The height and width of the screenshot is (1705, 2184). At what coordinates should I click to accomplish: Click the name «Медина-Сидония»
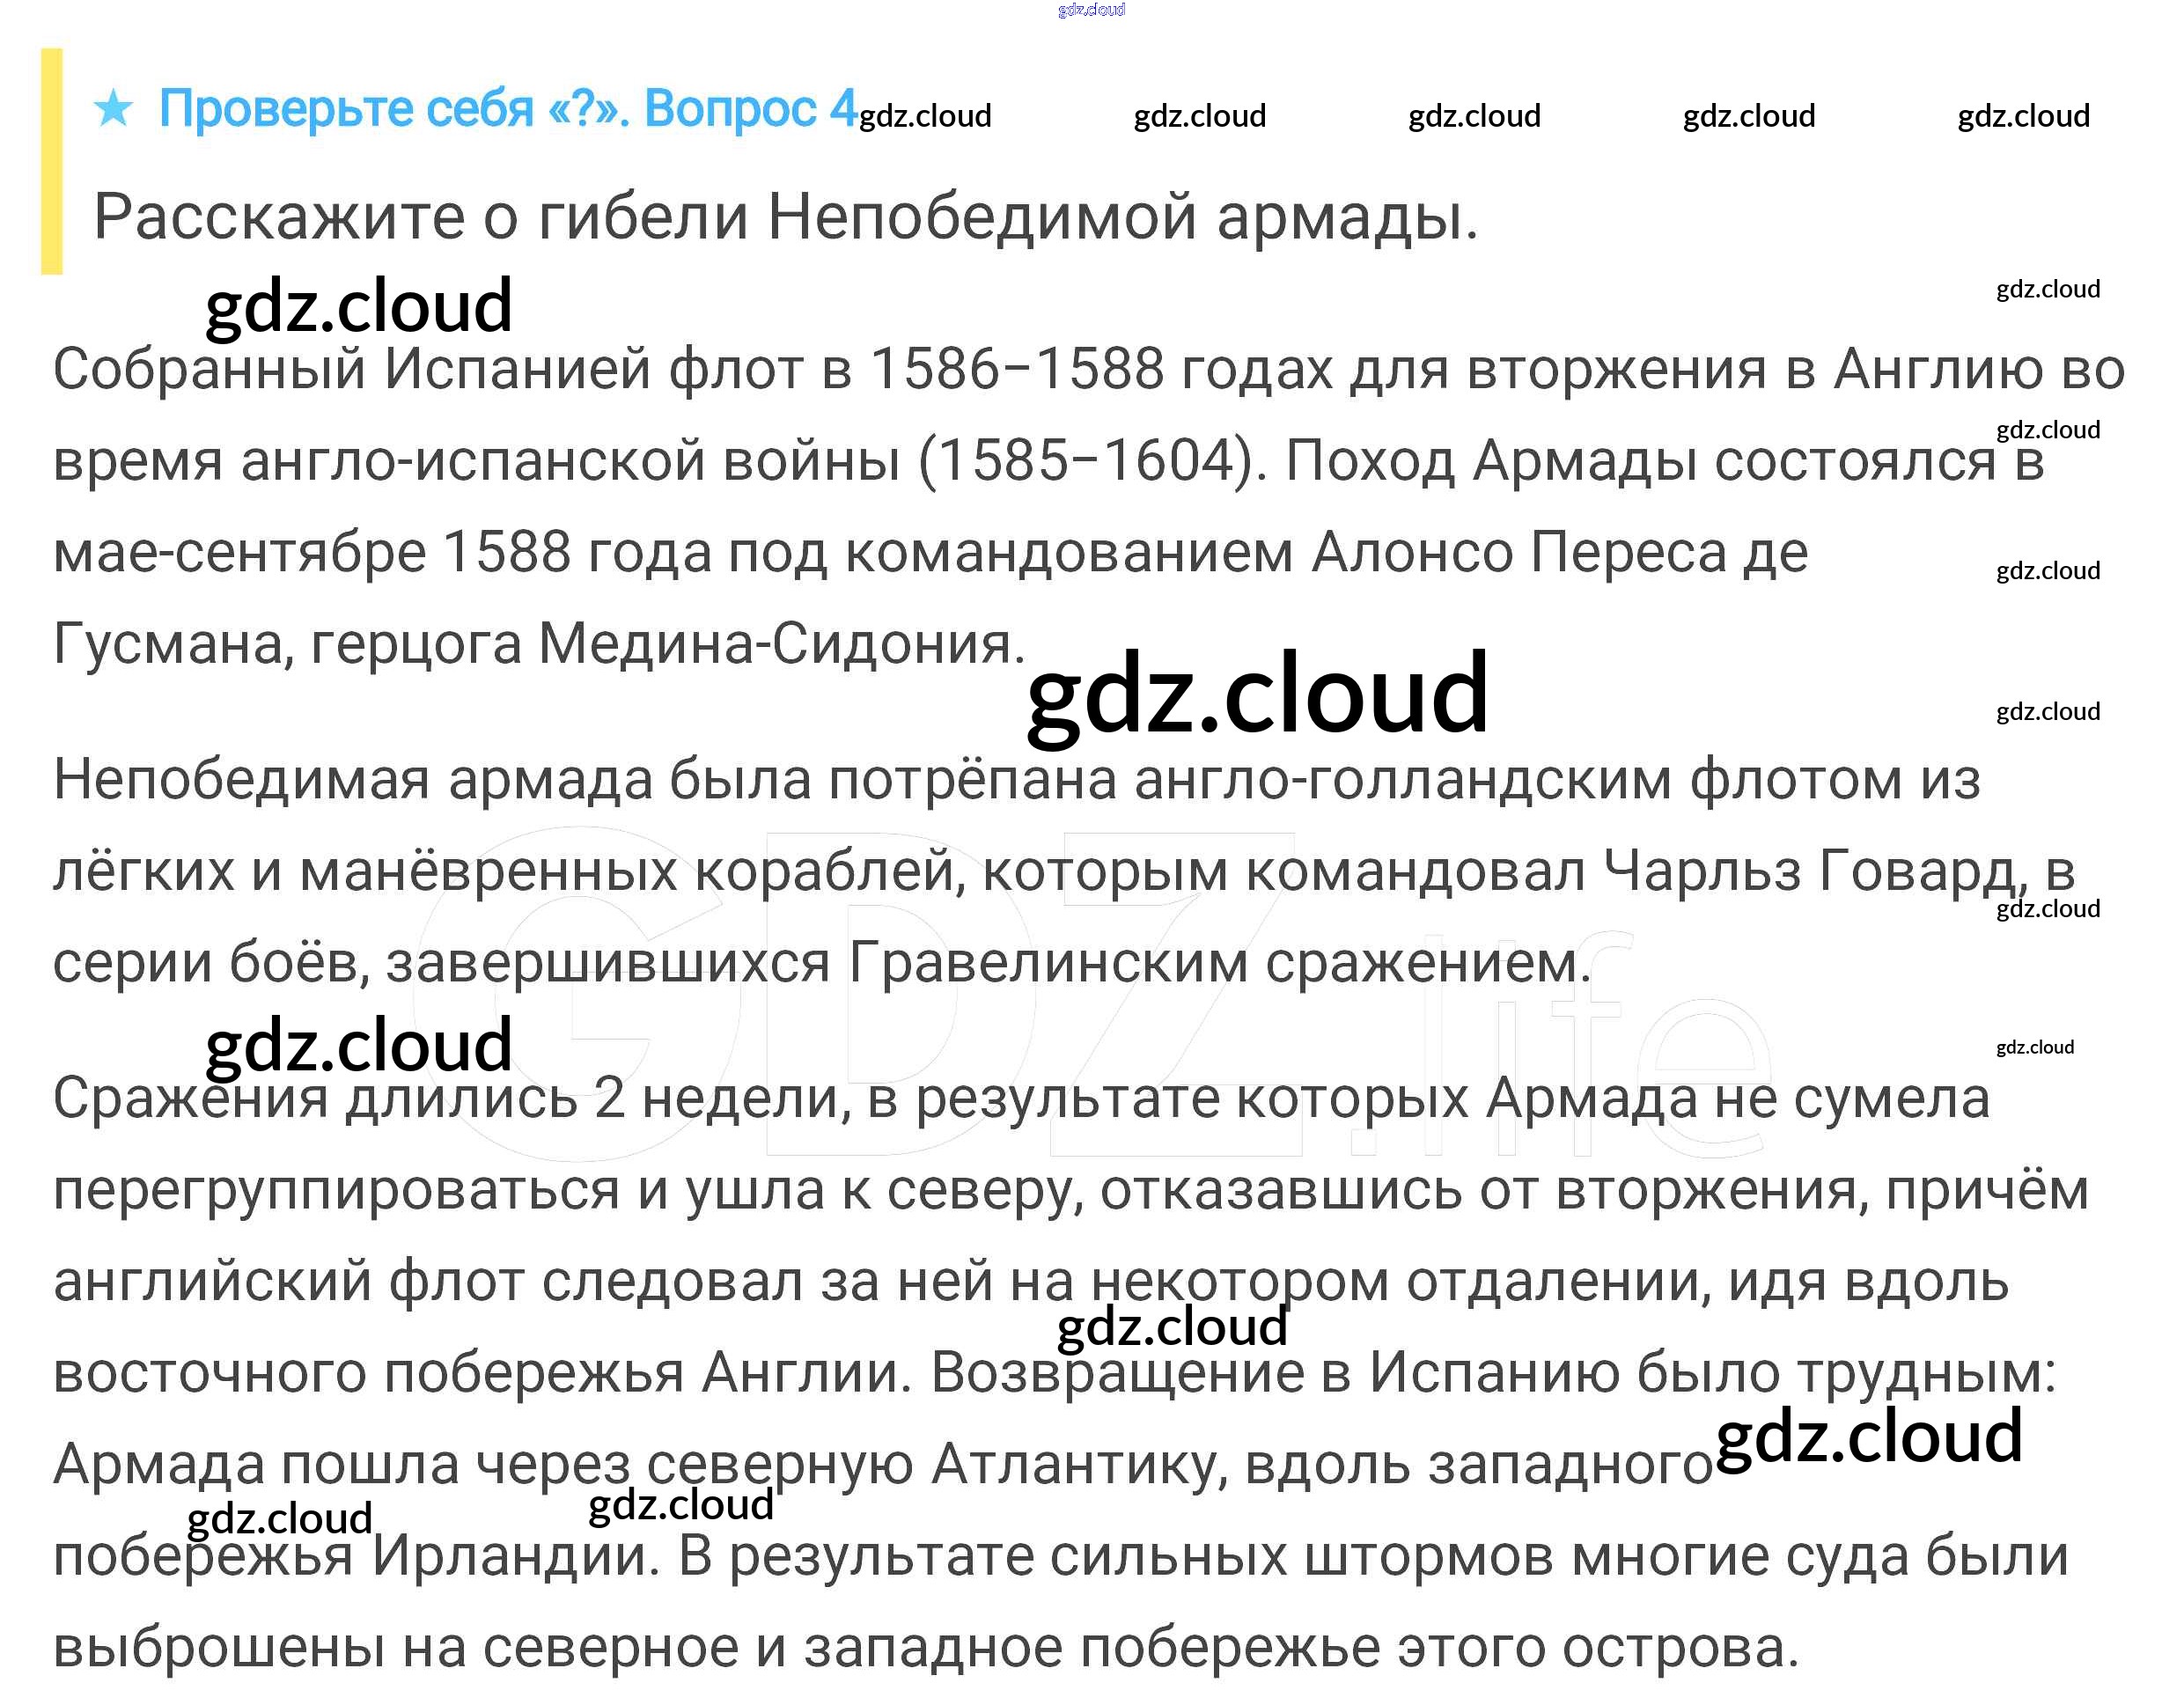(x=775, y=644)
